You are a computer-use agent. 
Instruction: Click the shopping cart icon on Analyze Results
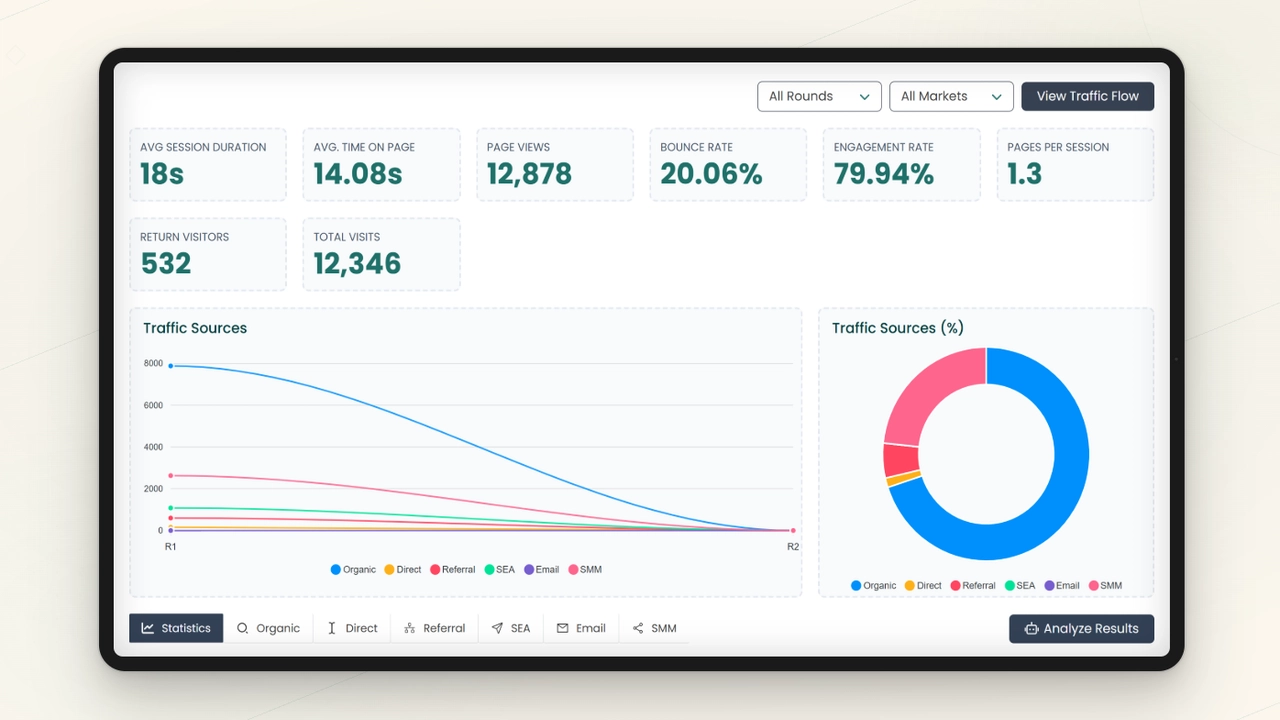tap(1033, 629)
